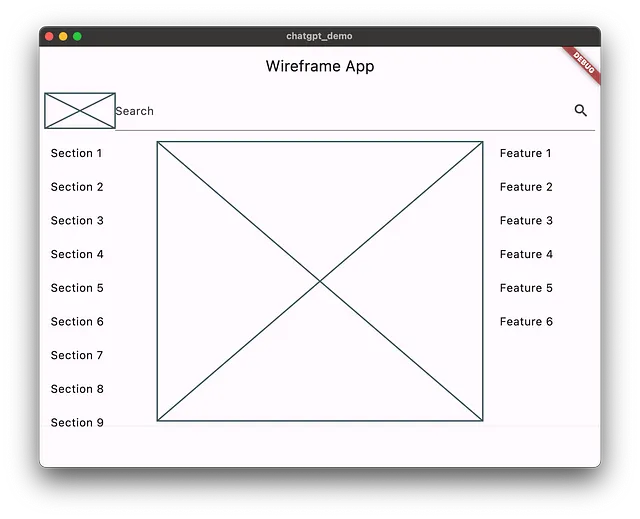Close the chatgpt_demo window with the red button
This screenshot has height=519, width=640.
click(x=49, y=36)
